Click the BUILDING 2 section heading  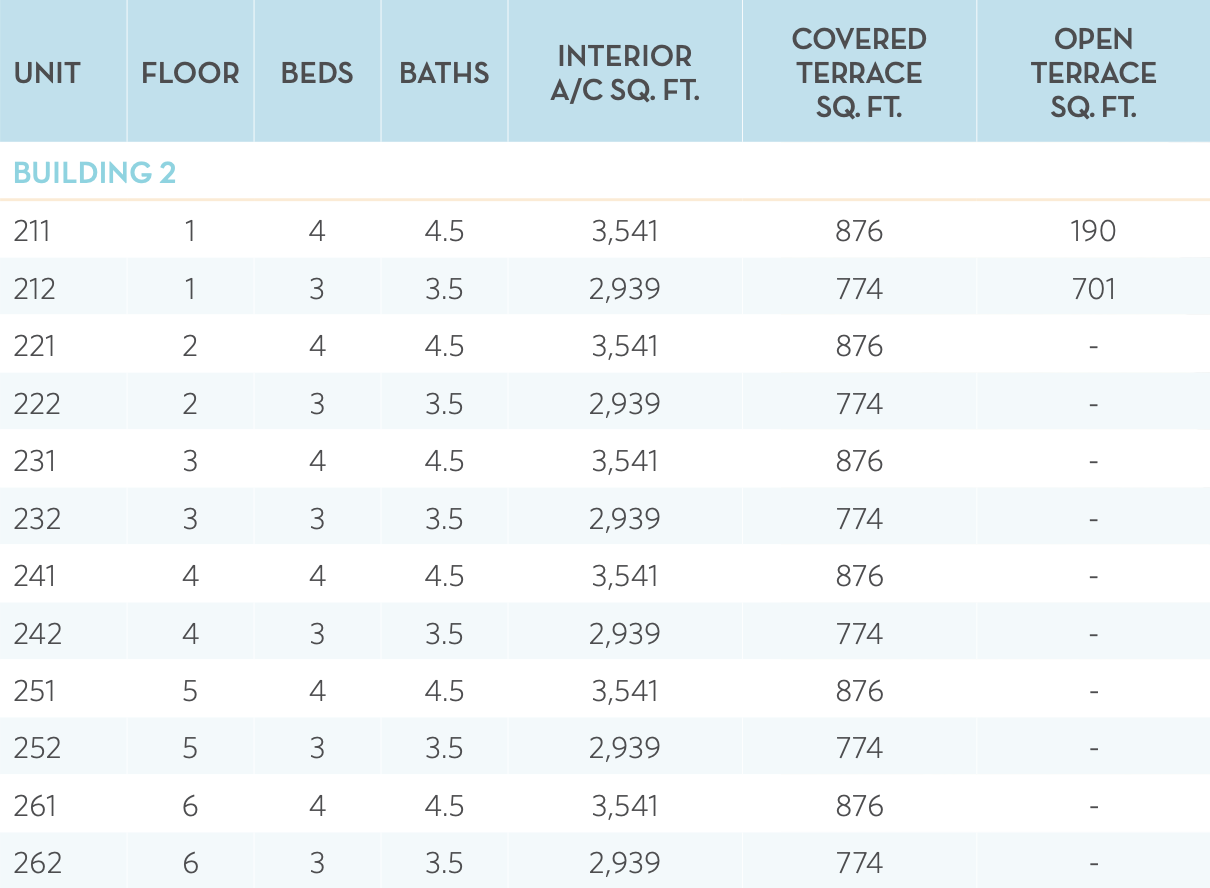tap(95, 173)
